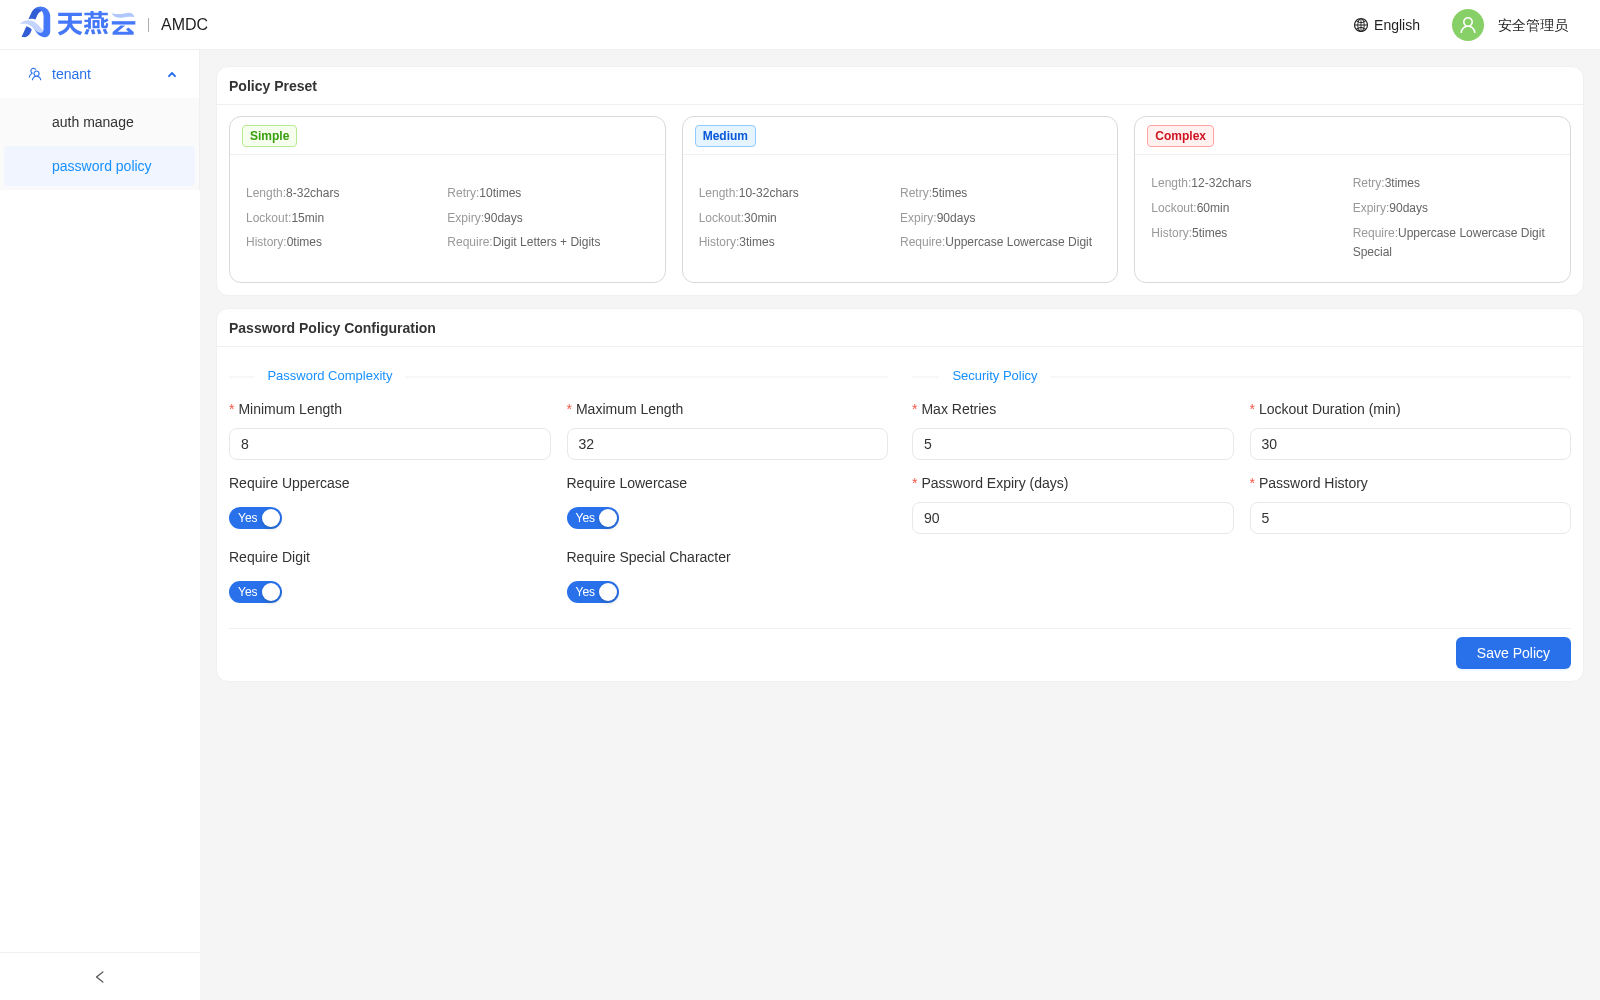Focus the Max Retries input field
This screenshot has width=1600, height=1000.
(1073, 444)
